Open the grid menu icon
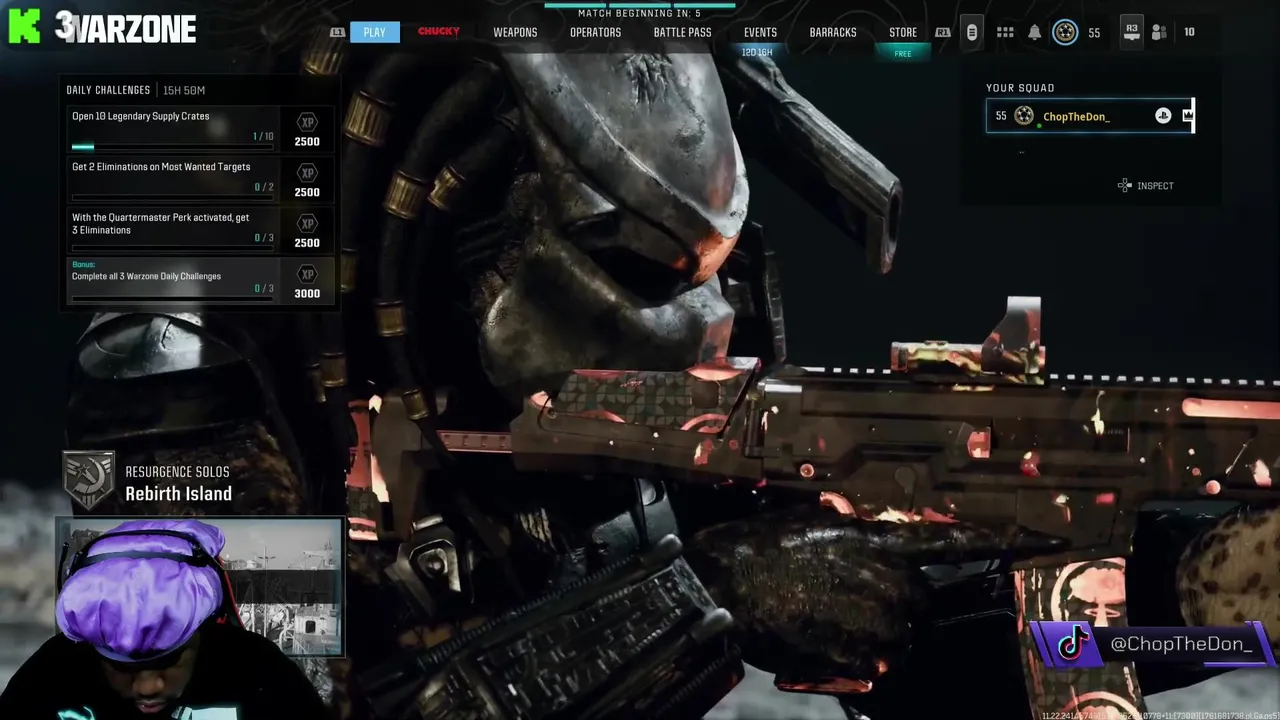The image size is (1280, 720). 1005,32
